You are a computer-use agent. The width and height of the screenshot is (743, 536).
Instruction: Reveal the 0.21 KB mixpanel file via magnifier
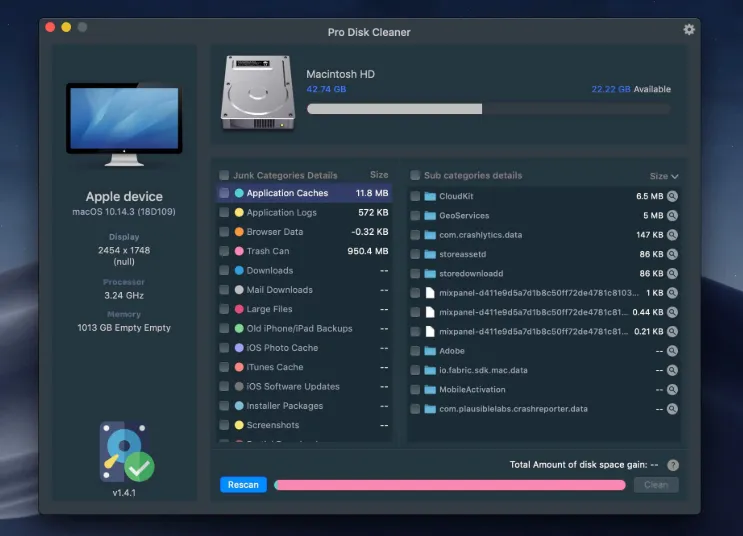[x=672, y=332]
